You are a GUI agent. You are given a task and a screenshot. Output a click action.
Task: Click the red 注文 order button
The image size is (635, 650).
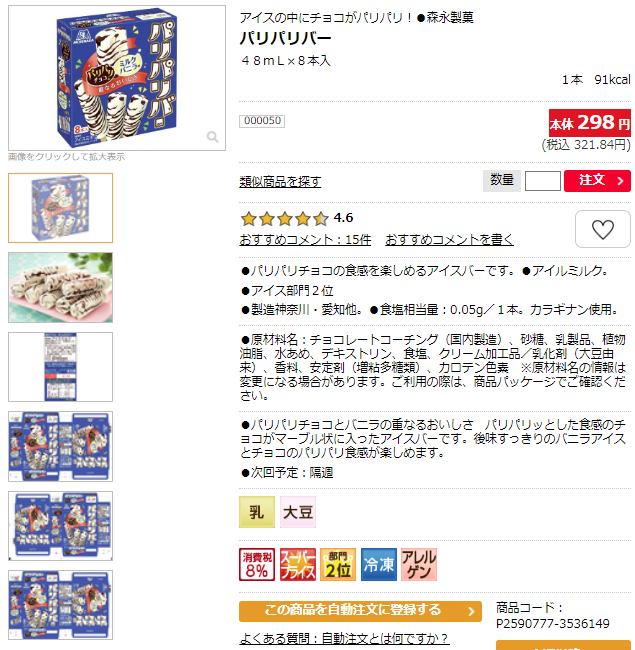tap(597, 181)
